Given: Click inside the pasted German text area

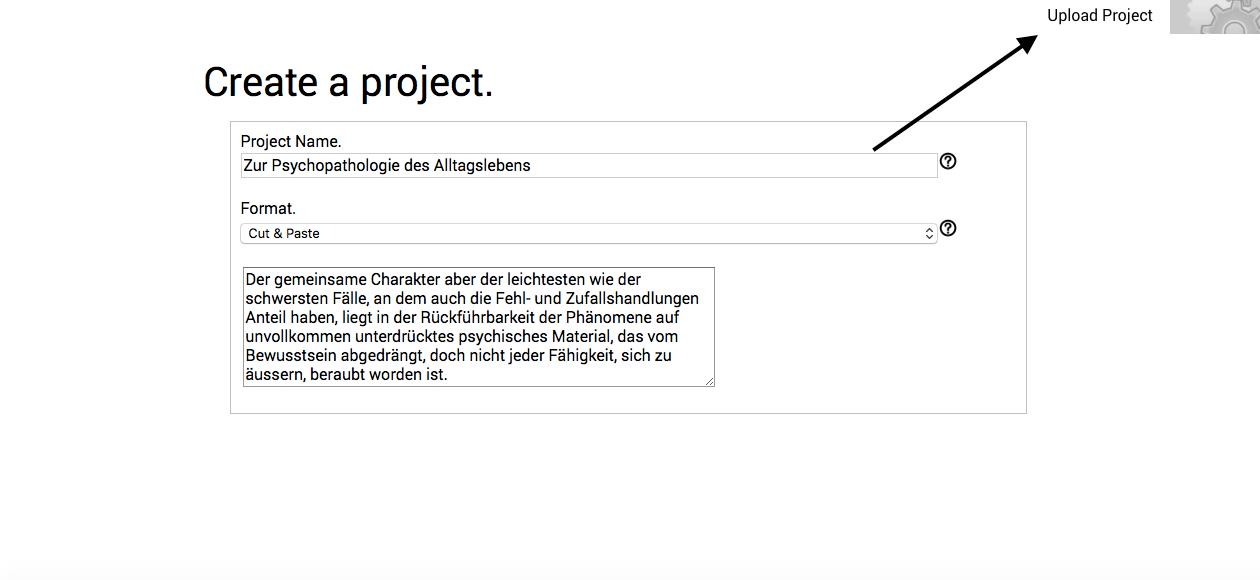Looking at the screenshot, I should (x=479, y=327).
